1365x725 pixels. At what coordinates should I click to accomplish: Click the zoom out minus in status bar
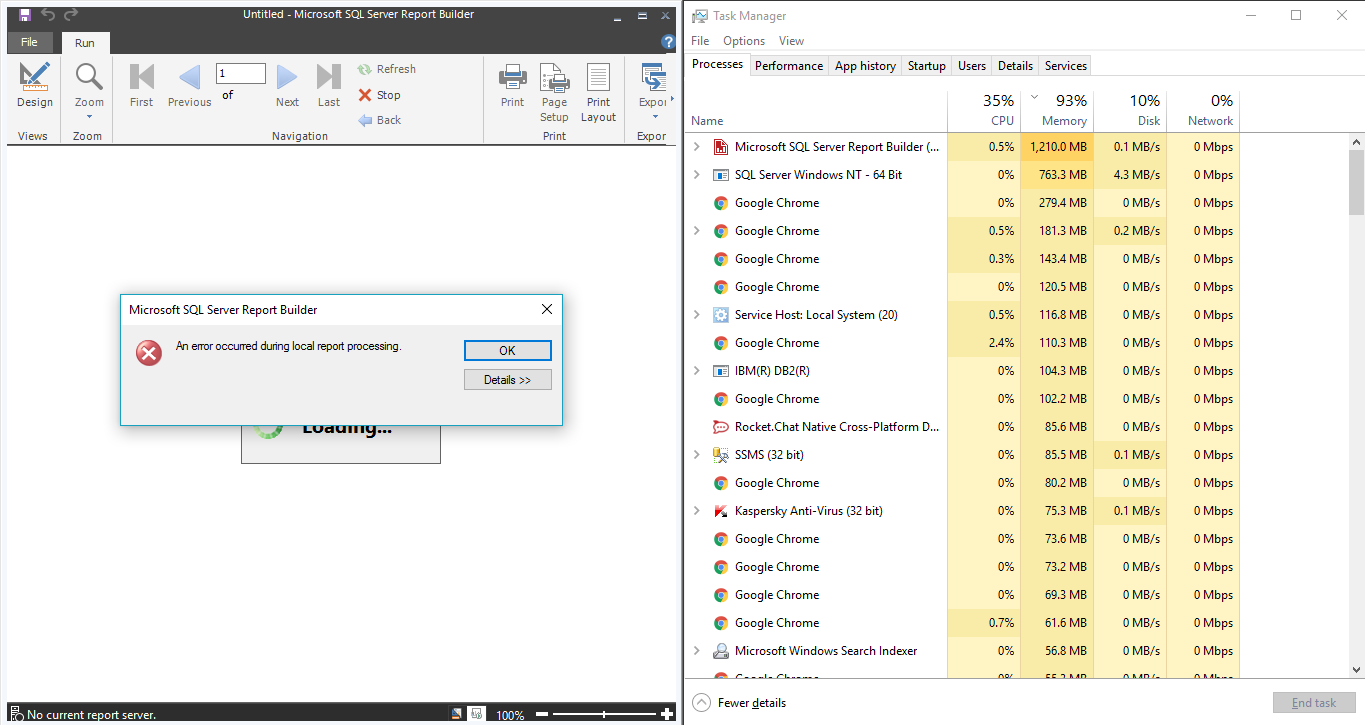[x=542, y=715]
